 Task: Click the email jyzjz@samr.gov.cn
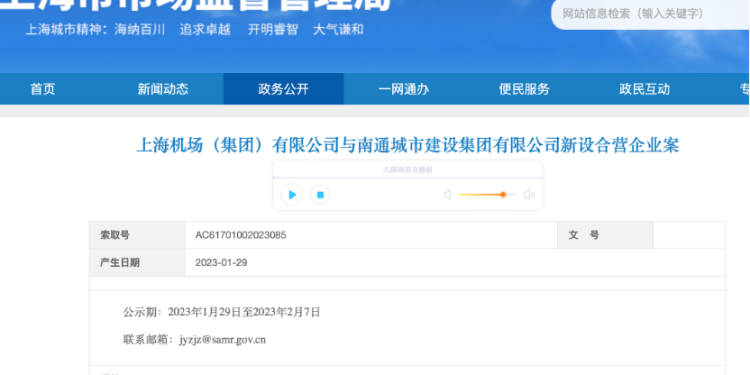coord(222,340)
